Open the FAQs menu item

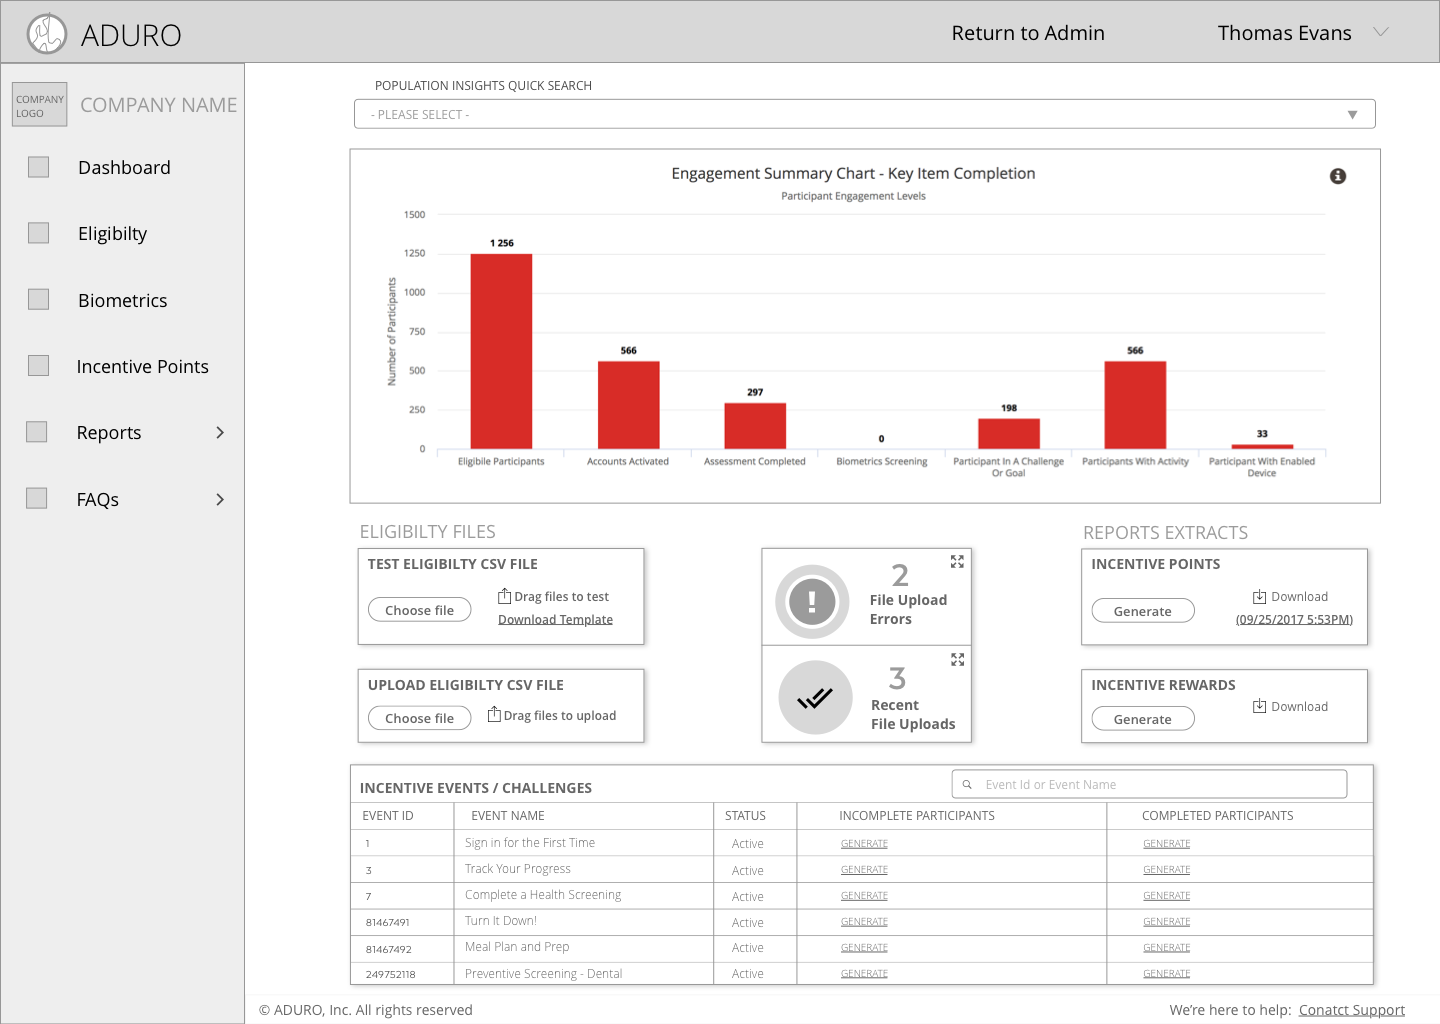click(x=97, y=499)
